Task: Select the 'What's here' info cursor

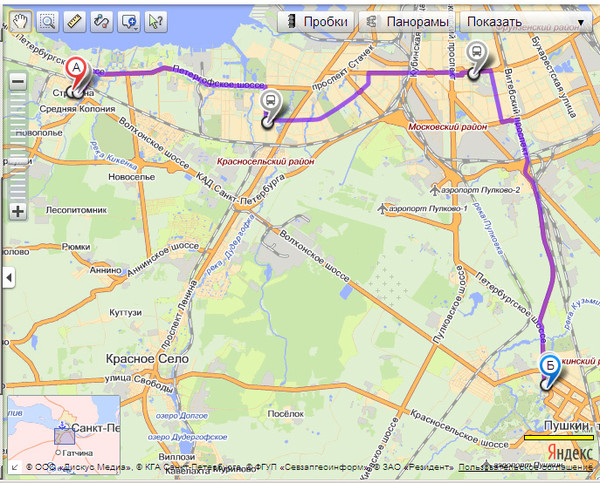Action: coord(156,21)
